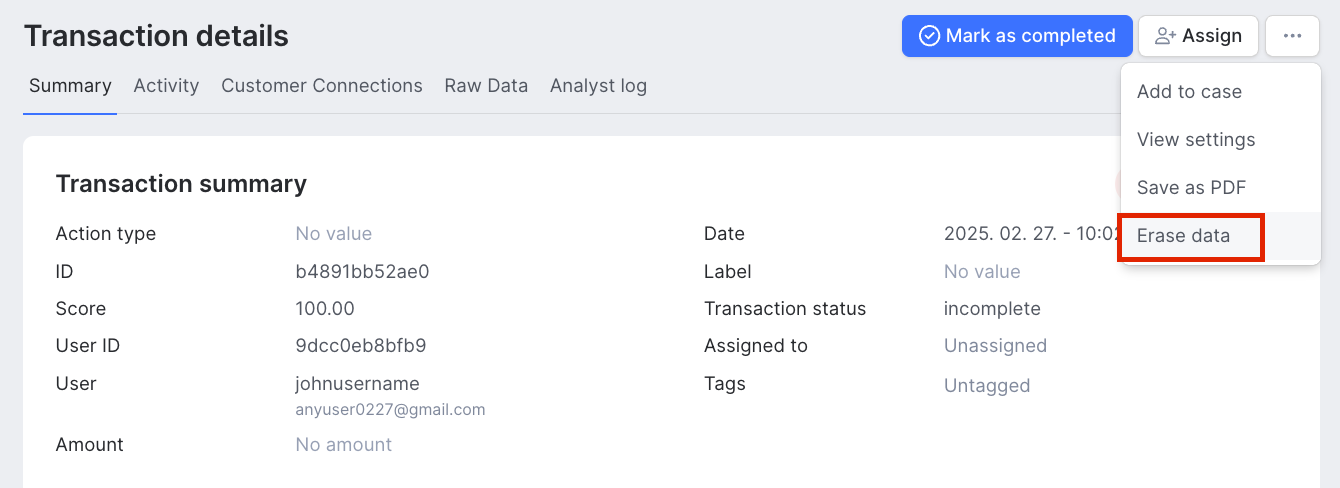Image resolution: width=1340 pixels, height=488 pixels.
Task: Click the User ID value 9dcc0eb8bfb9
Action: tap(361, 346)
